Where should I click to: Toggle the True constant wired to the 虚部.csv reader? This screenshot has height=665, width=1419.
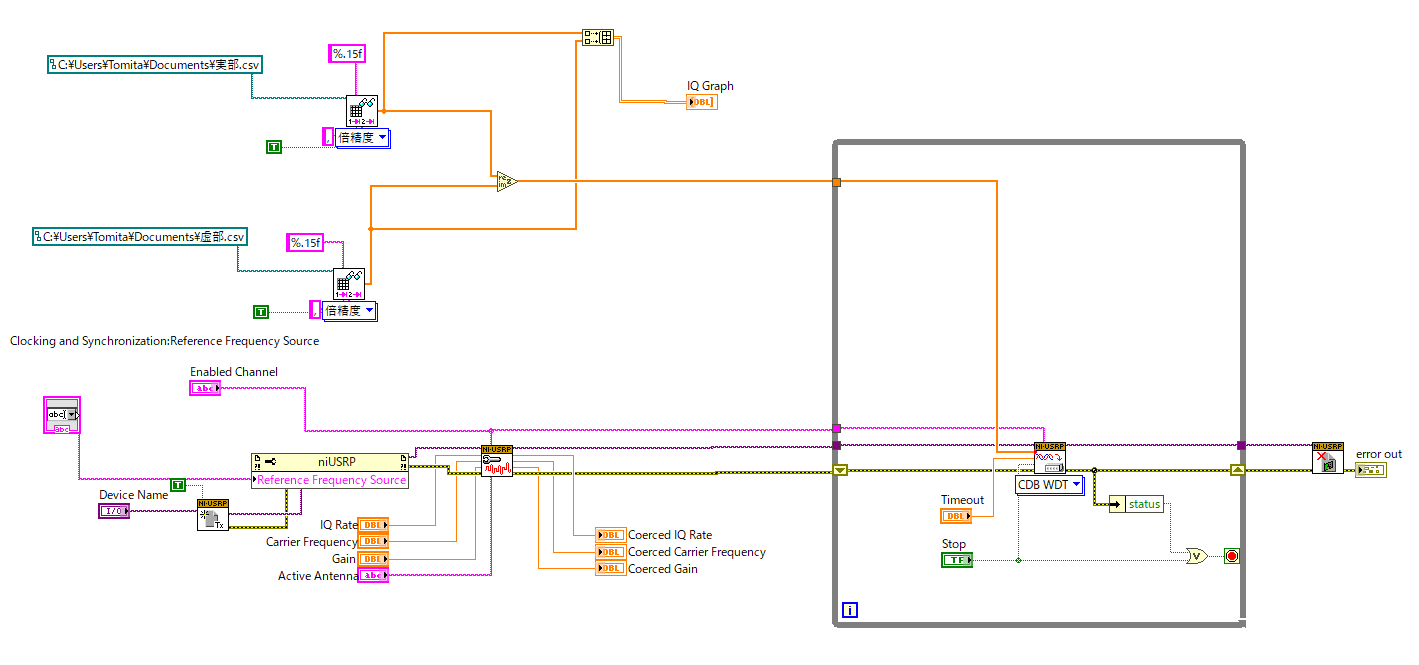(261, 312)
